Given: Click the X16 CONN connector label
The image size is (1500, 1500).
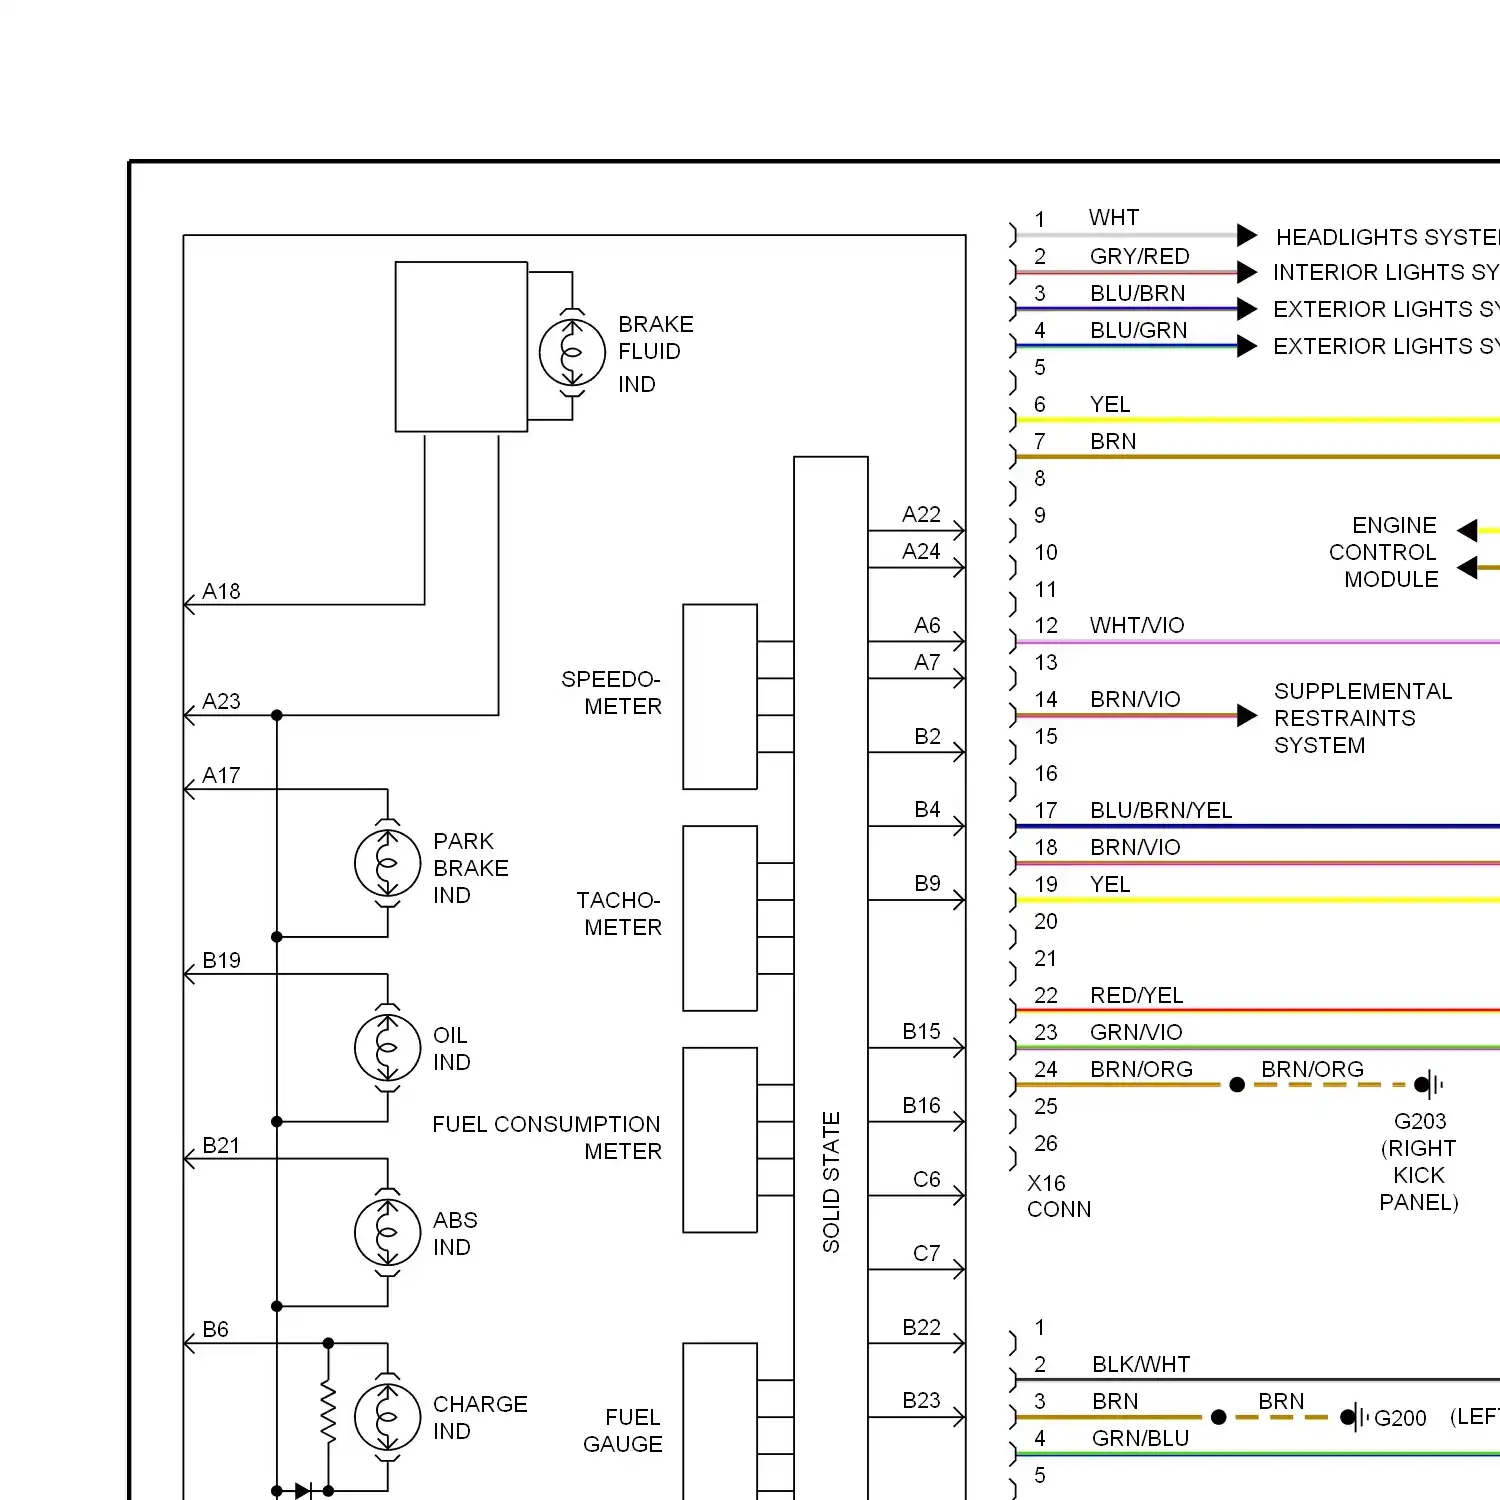Looking at the screenshot, I should click(x=1059, y=1196).
